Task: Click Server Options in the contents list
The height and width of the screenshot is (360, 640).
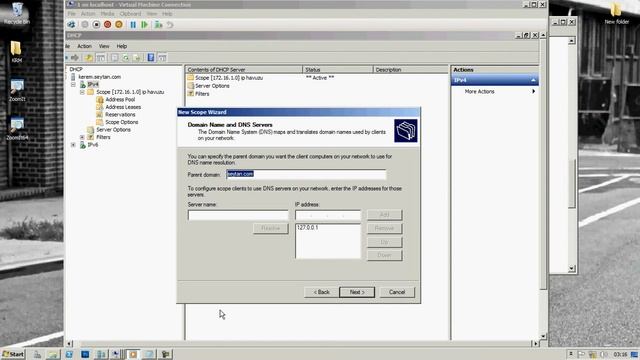Action: click(212, 86)
